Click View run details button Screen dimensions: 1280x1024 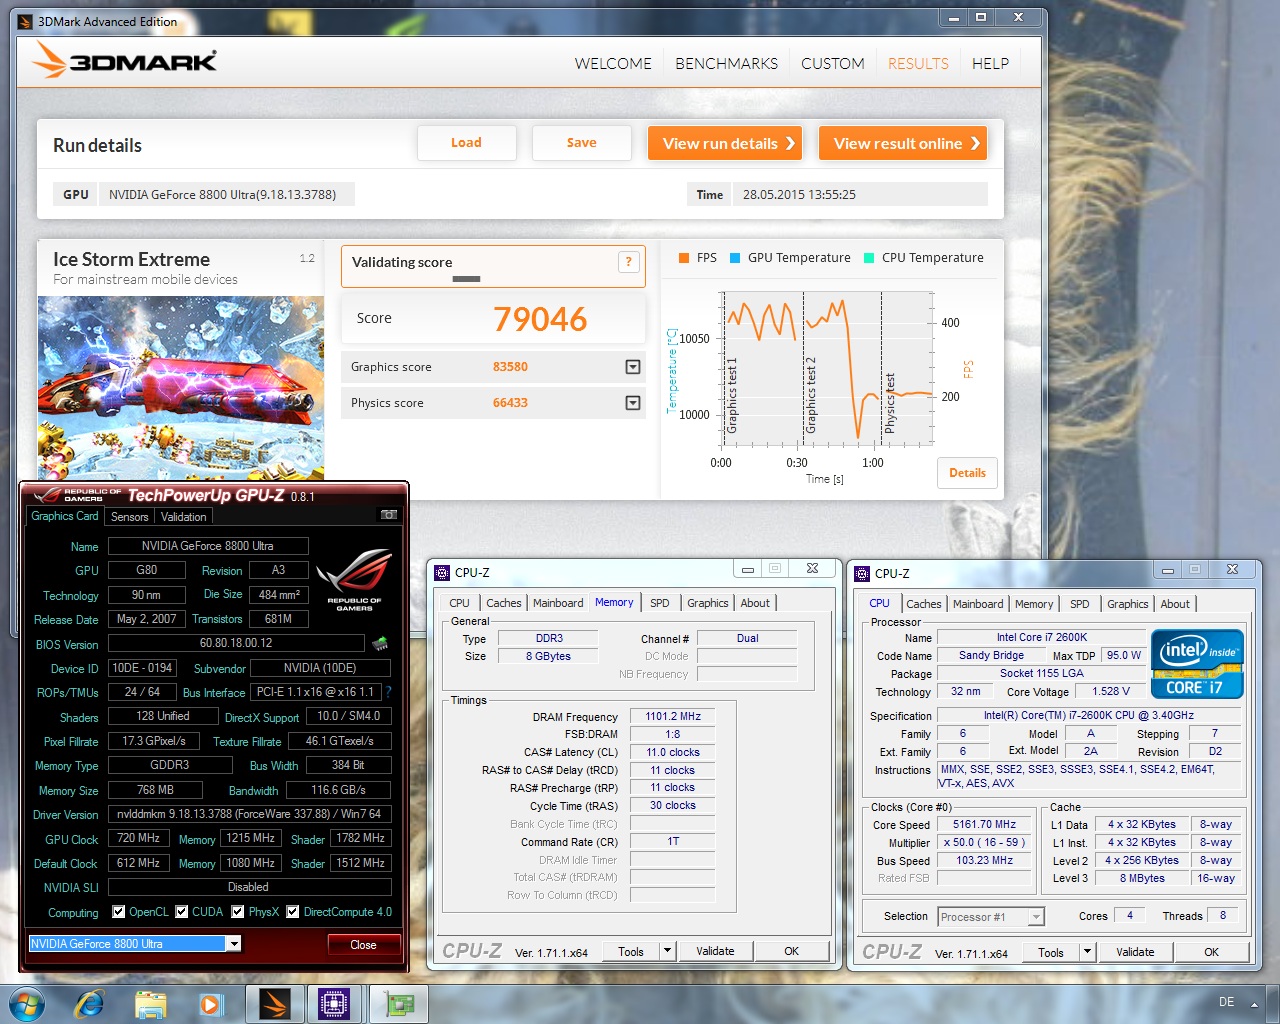click(x=727, y=143)
